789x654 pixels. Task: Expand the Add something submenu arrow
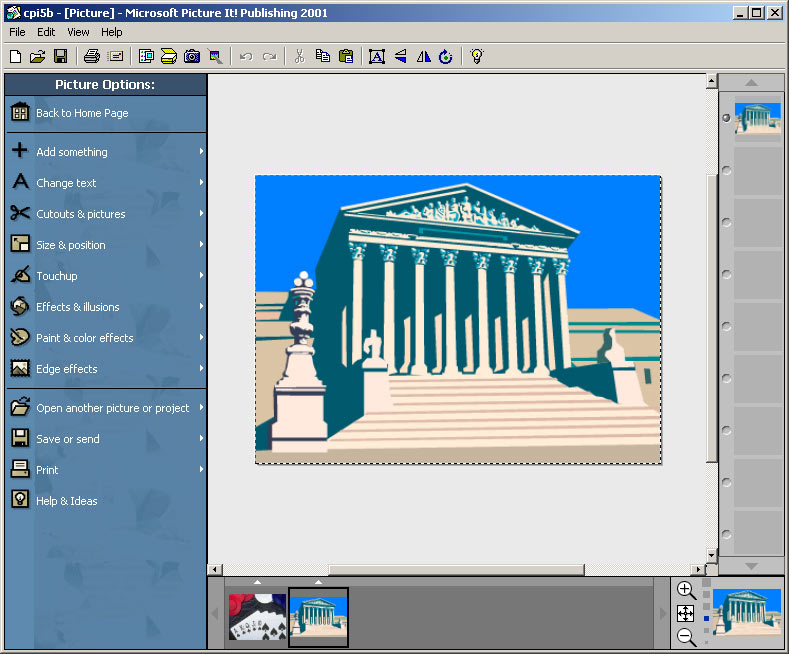coord(201,151)
